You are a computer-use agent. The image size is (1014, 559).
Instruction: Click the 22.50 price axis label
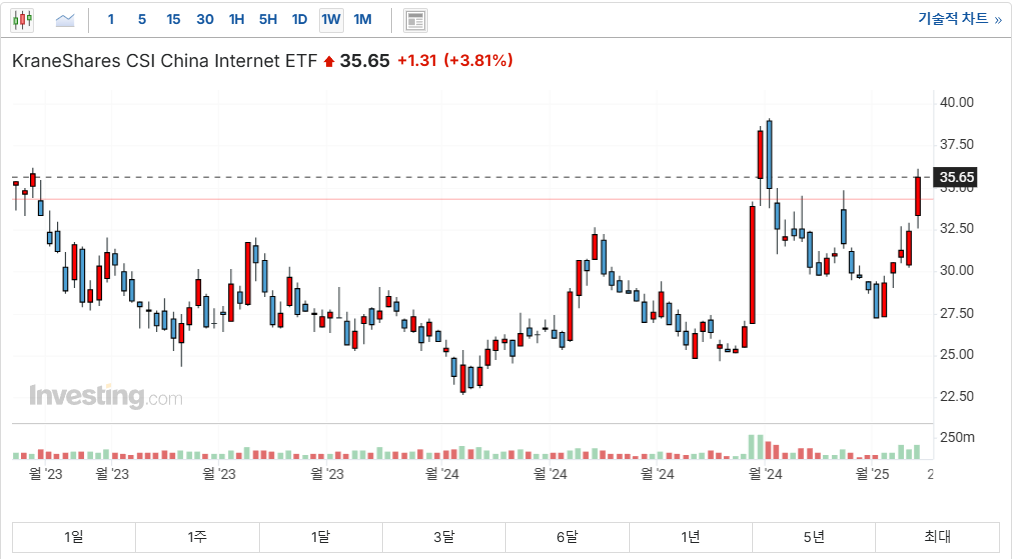tap(956, 396)
